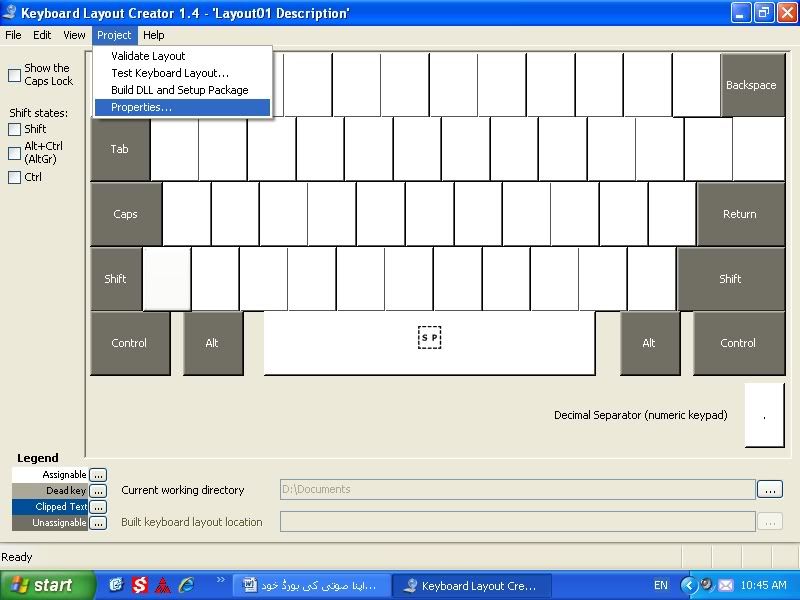Viewport: 800px width, 600px height.
Task: Click the round tray icon beside the envelope
Action: tap(707, 584)
